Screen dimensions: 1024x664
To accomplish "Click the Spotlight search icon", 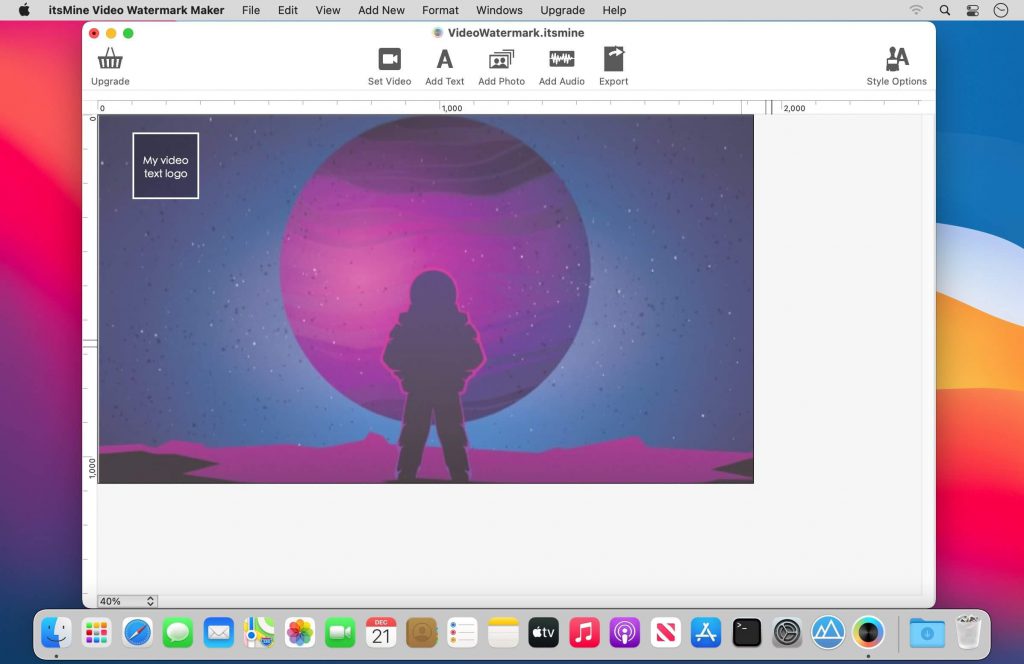I will [x=943, y=10].
